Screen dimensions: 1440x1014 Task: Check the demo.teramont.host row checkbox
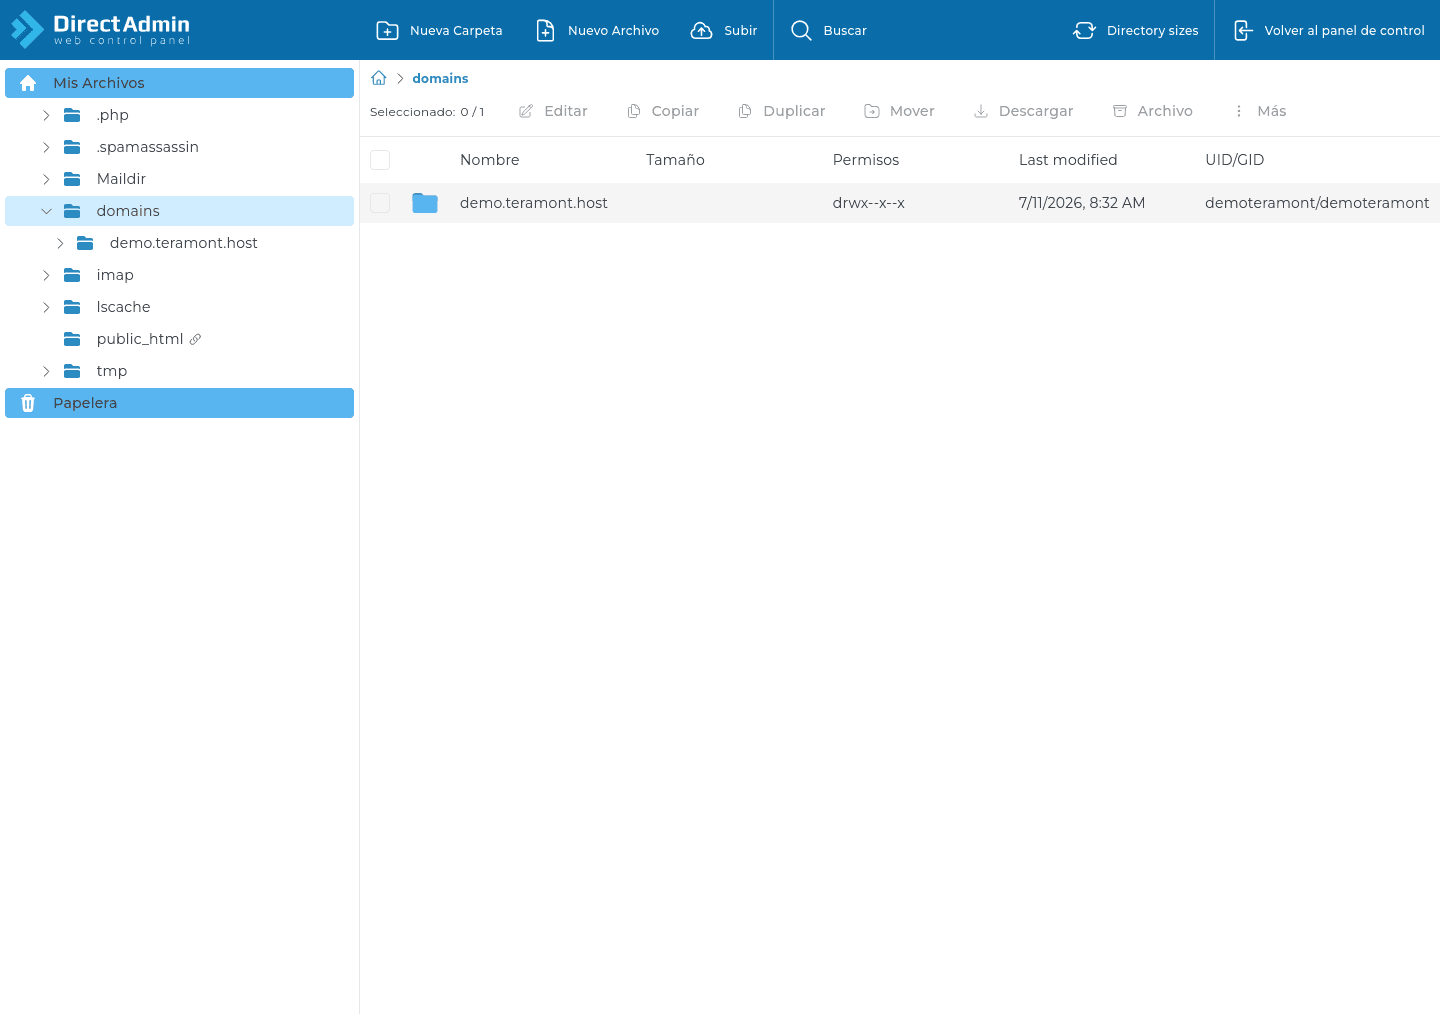[x=380, y=203]
